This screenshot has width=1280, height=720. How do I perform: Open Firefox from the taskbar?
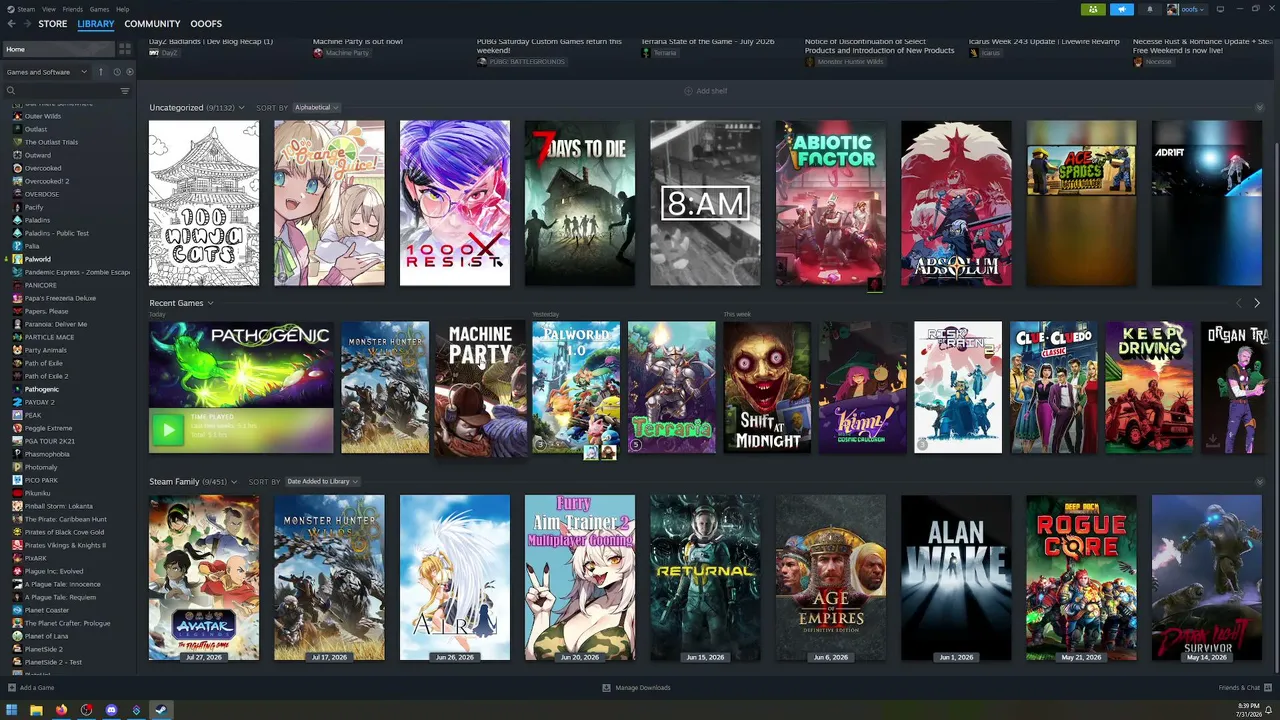tap(62, 710)
